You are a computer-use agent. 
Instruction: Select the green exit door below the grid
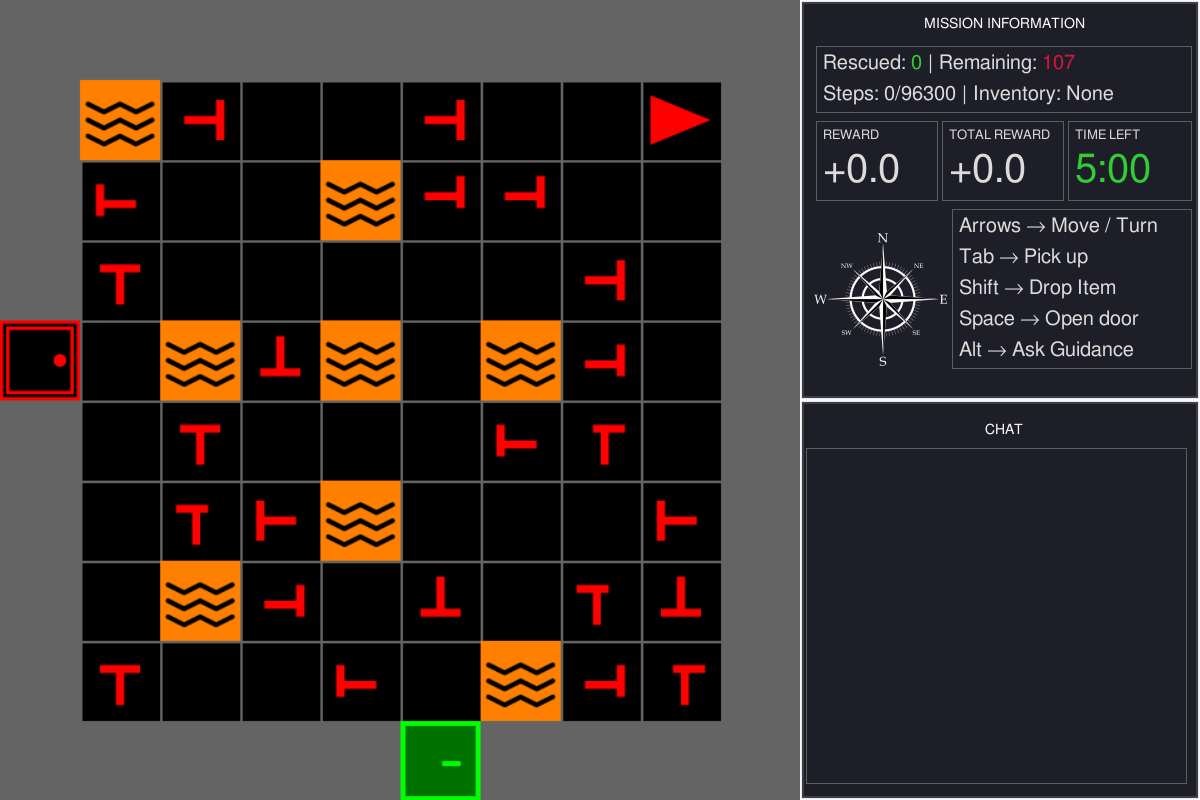[x=441, y=760]
